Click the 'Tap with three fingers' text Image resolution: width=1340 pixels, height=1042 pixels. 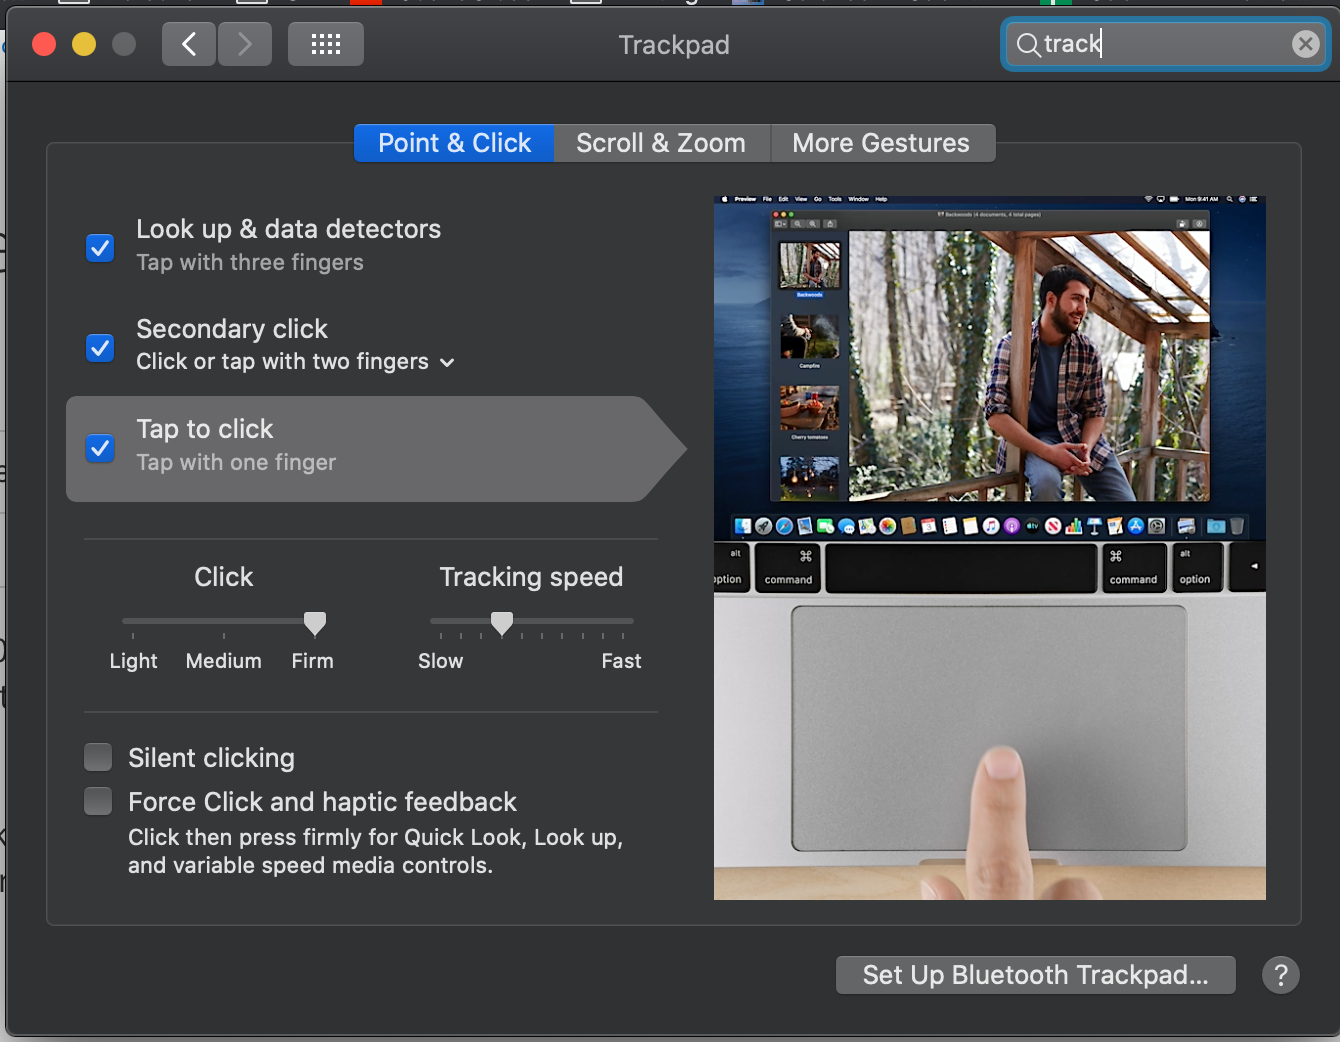(x=250, y=262)
